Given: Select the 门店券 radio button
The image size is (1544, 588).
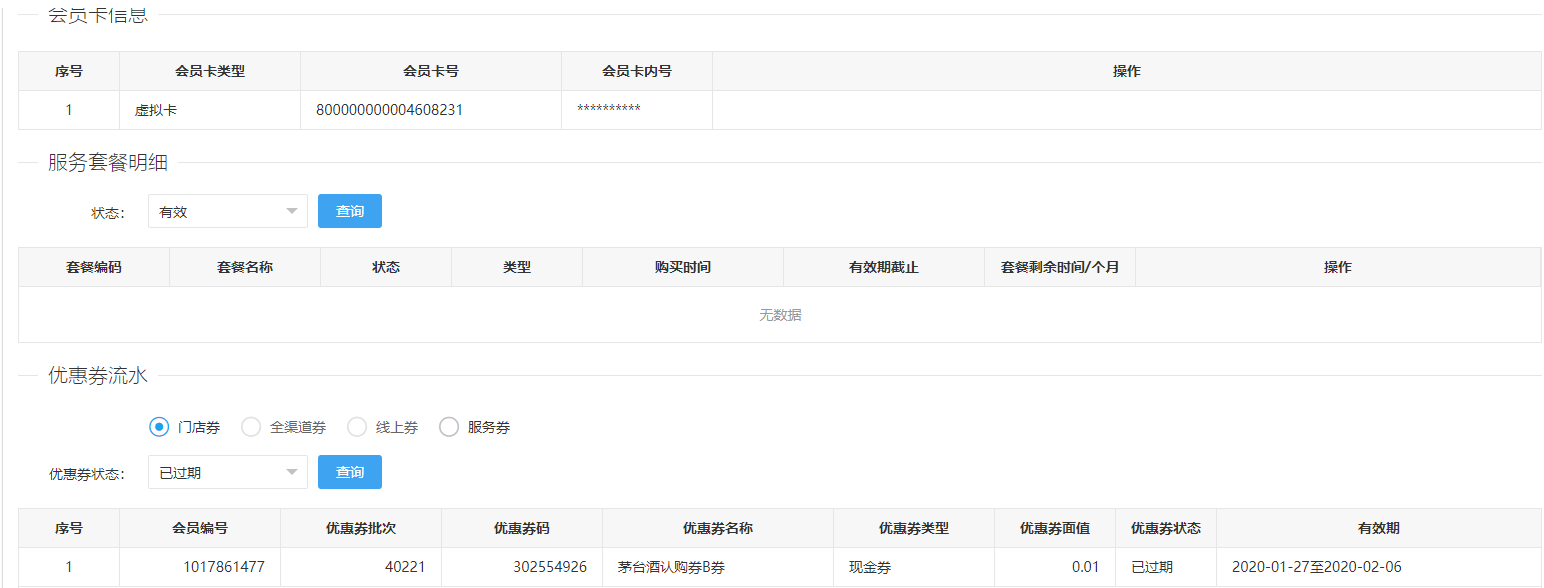Looking at the screenshot, I should [159, 427].
